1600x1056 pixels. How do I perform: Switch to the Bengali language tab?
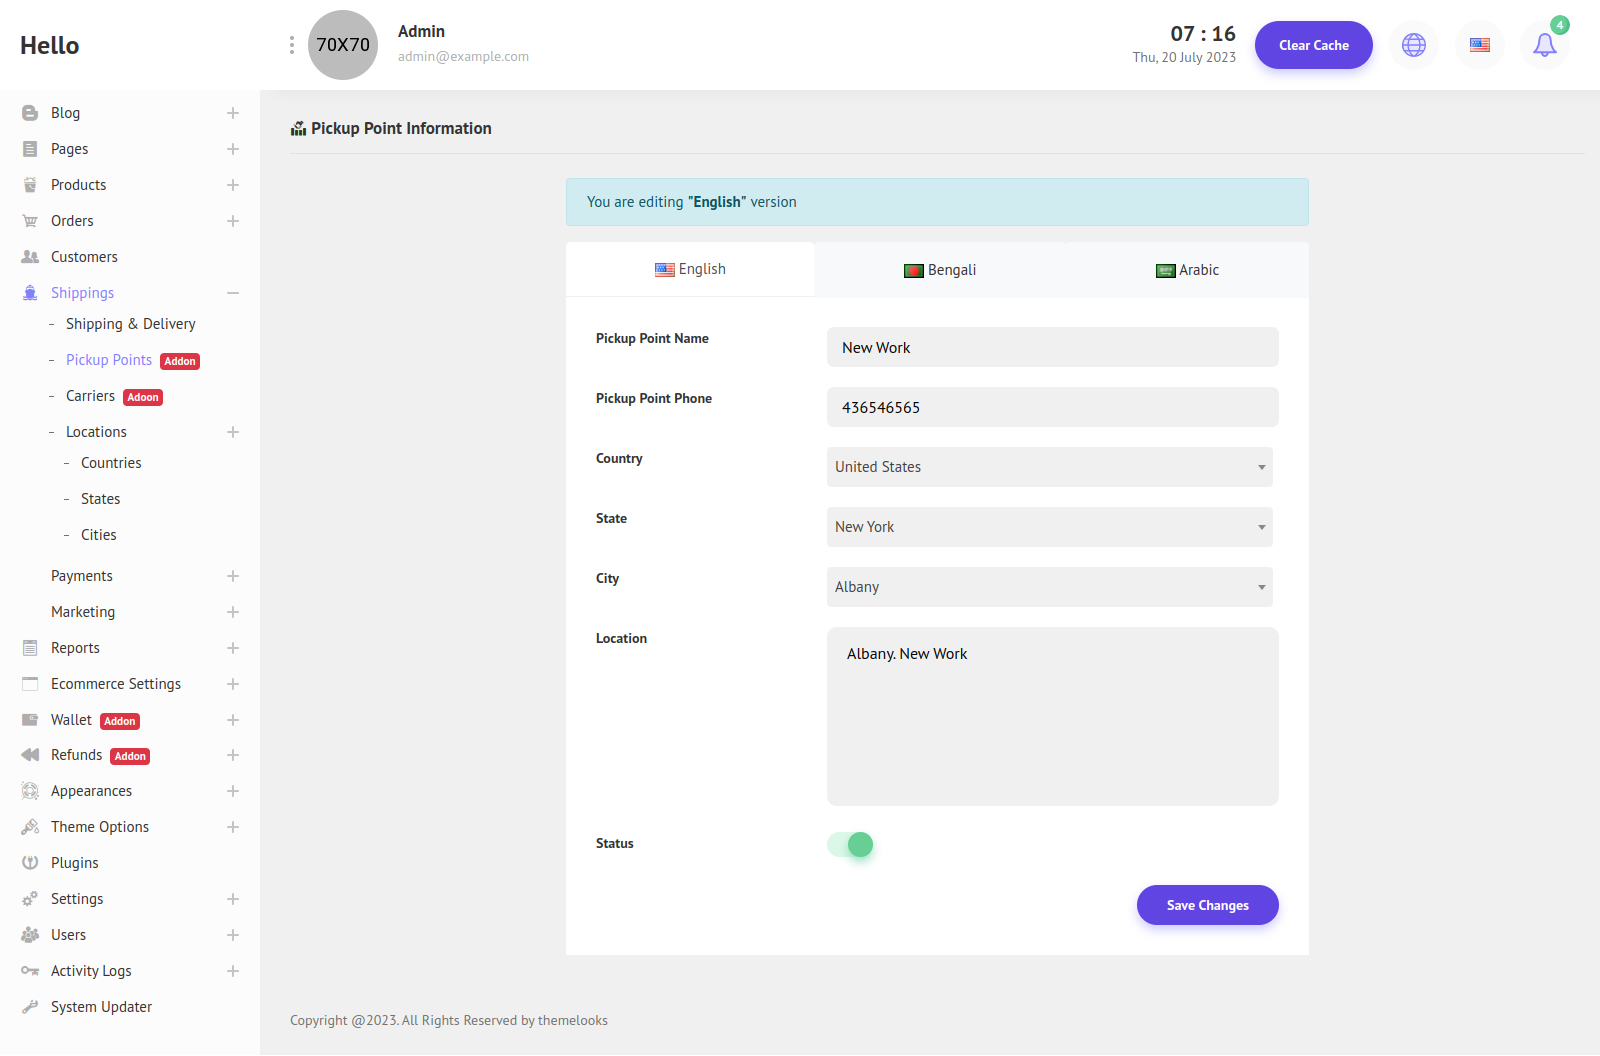click(939, 270)
